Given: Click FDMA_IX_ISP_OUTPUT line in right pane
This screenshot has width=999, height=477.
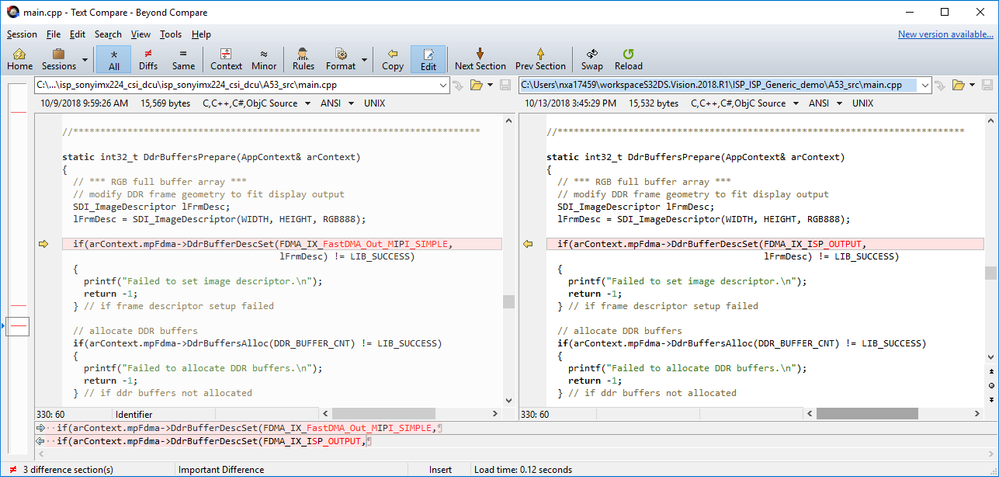Looking at the screenshot, I should tap(764, 244).
